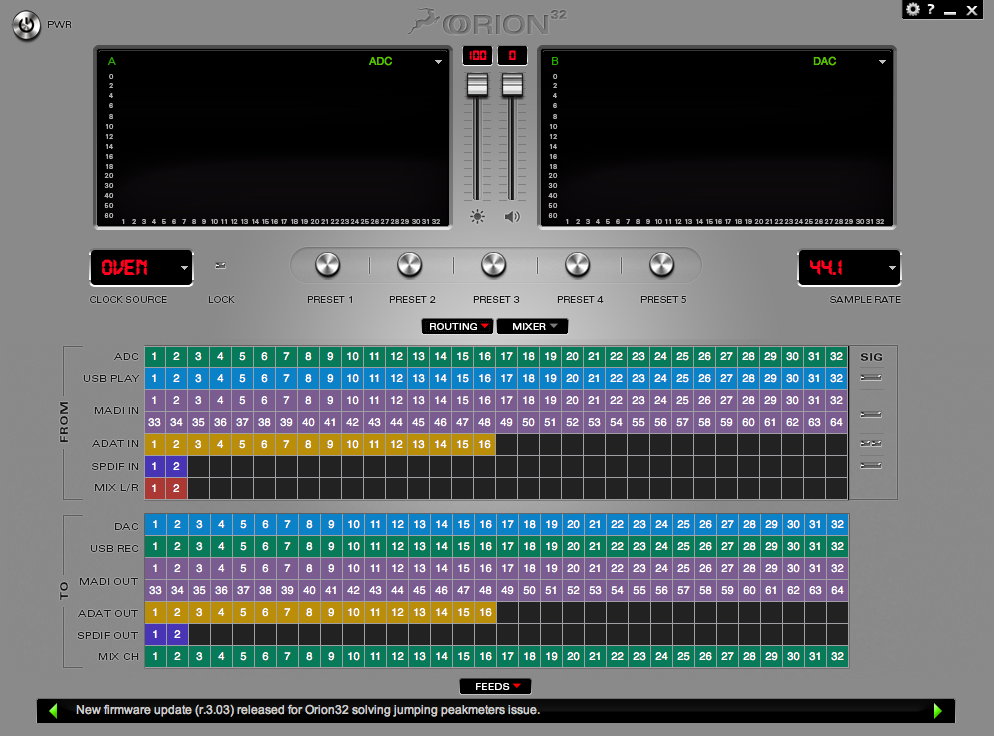Viewport: 994px width, 736px height.
Task: Select MIX CH destination channel 32
Action: pyautogui.click(x=837, y=656)
